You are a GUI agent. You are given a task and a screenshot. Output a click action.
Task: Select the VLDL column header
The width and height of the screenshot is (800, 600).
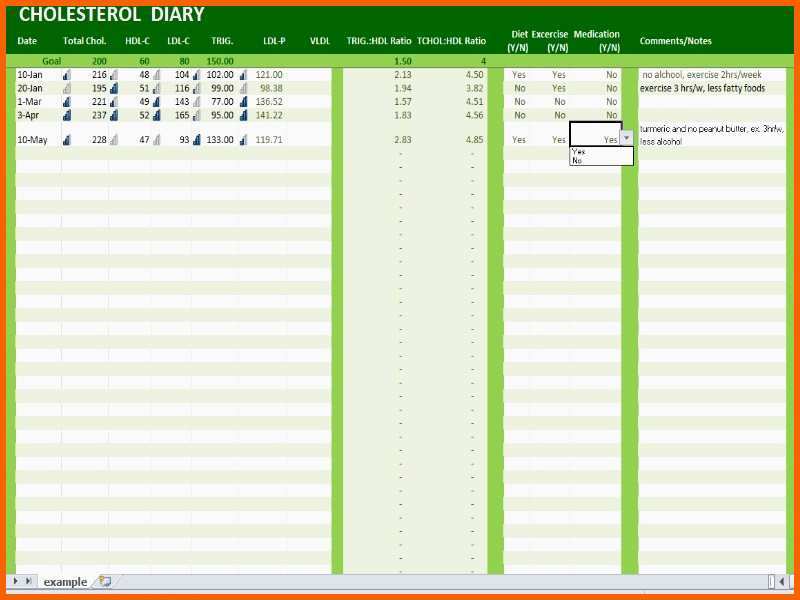click(320, 41)
